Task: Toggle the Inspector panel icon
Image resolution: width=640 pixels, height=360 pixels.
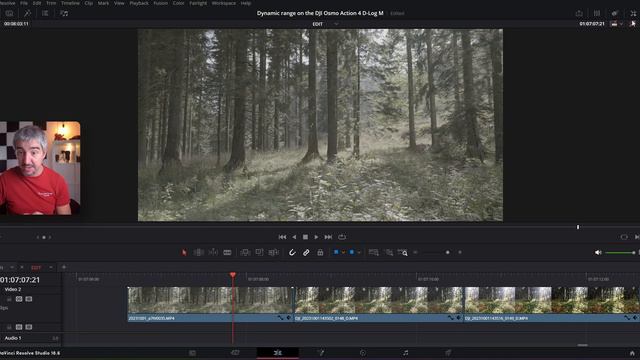Action: (633, 13)
